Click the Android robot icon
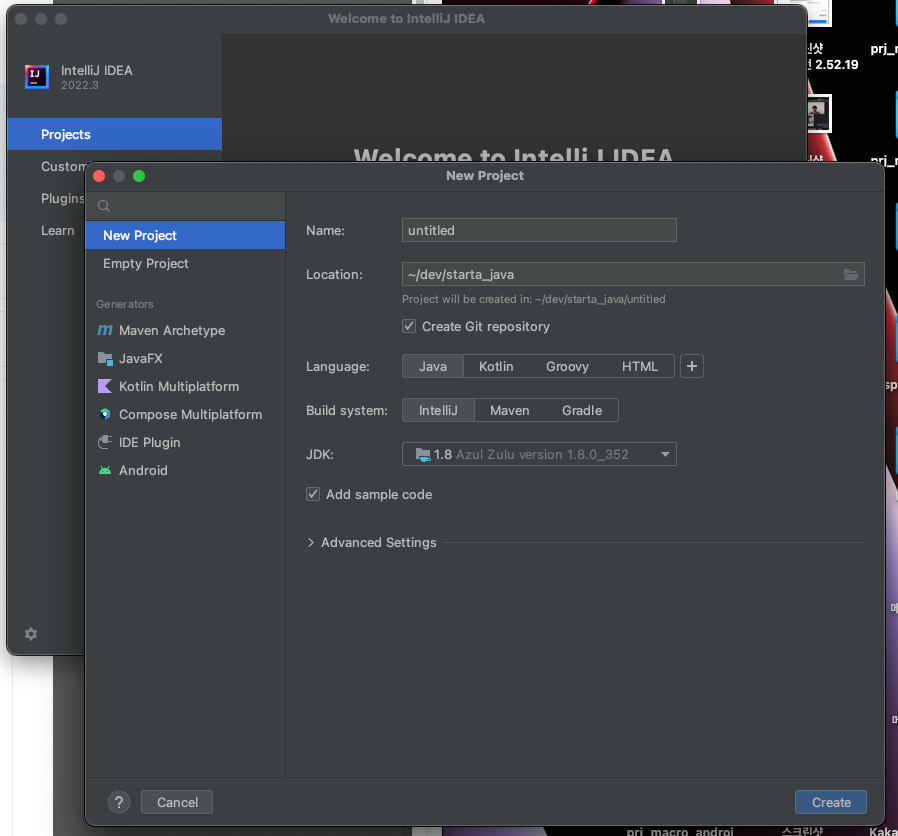 click(105, 470)
